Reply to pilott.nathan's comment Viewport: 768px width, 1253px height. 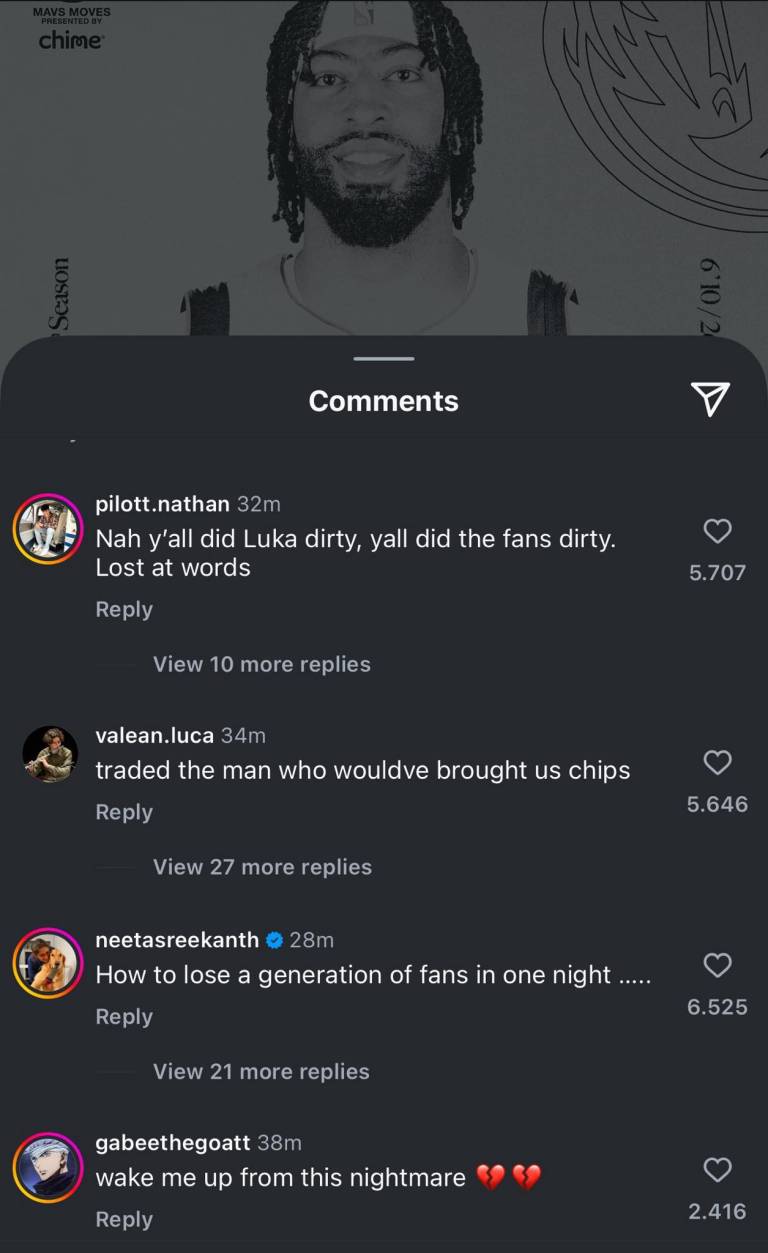coord(124,609)
